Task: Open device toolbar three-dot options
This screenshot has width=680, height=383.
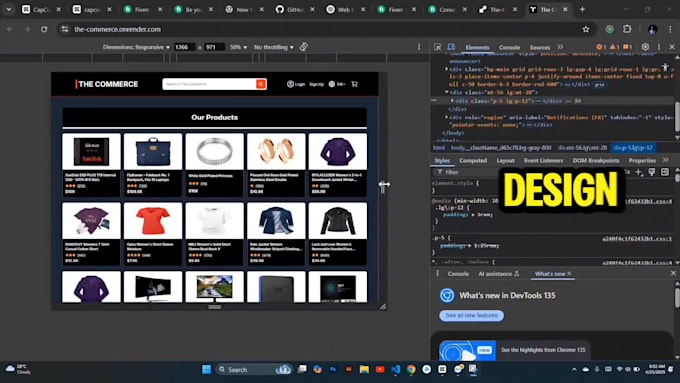Action: pyautogui.click(x=419, y=47)
